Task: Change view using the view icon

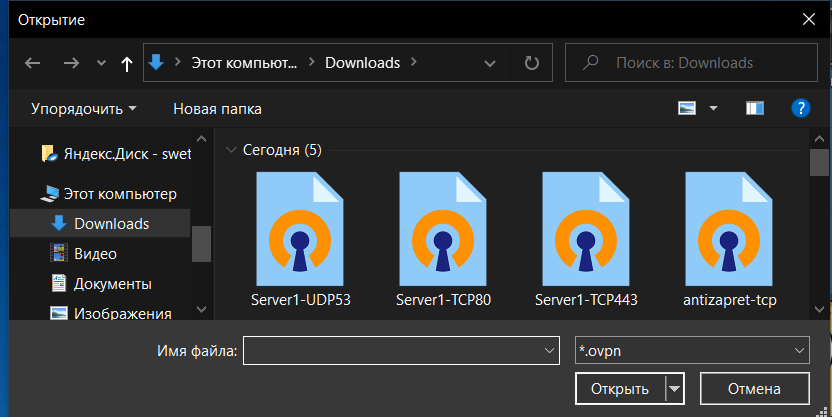Action: (x=687, y=108)
